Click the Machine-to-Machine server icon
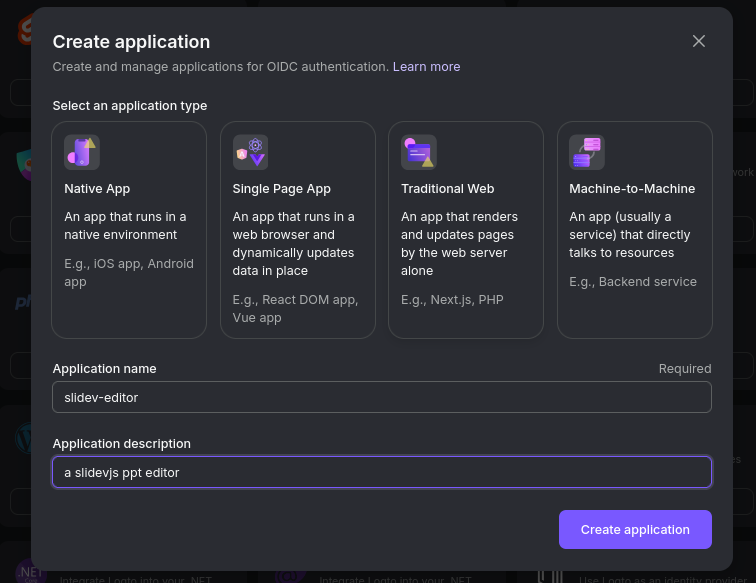 tap(587, 153)
